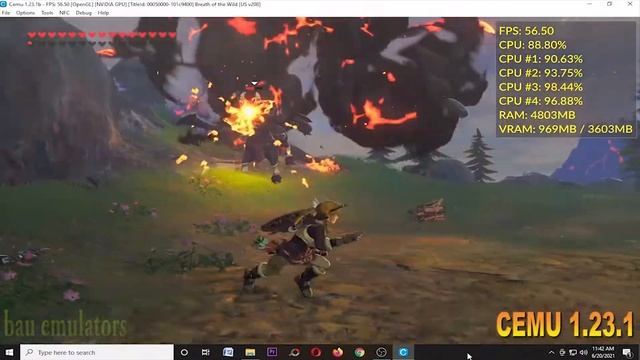Focus the taskbar search box
This screenshot has height=360, width=640.
coord(97,352)
